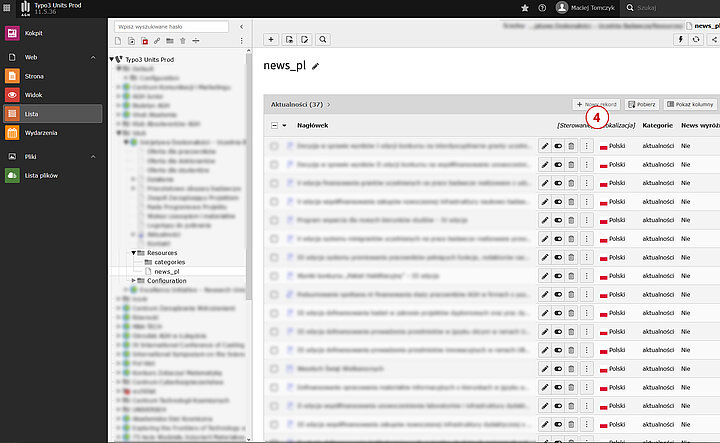The width and height of the screenshot is (720, 443).
Task: Check the first news record checkbox
Action: [x=274, y=146]
